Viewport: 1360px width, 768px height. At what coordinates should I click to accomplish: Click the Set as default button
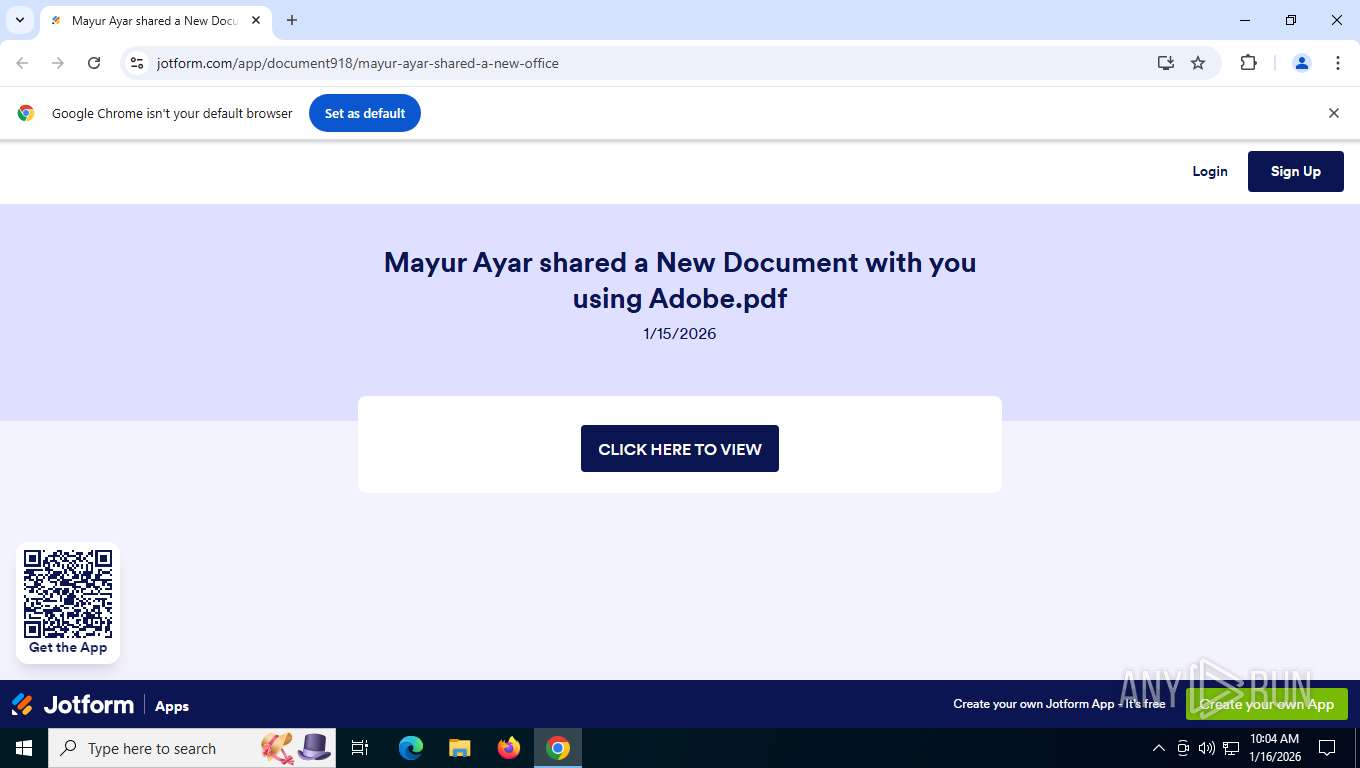(x=365, y=113)
